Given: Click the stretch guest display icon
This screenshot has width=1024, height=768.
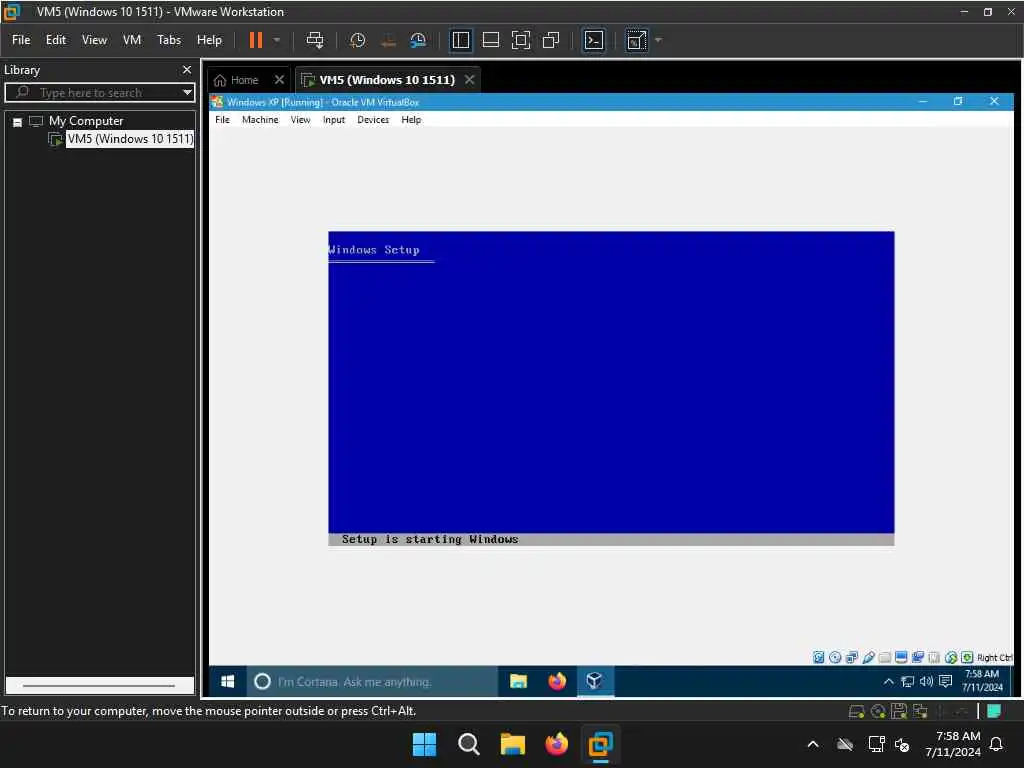Looking at the screenshot, I should tap(636, 40).
